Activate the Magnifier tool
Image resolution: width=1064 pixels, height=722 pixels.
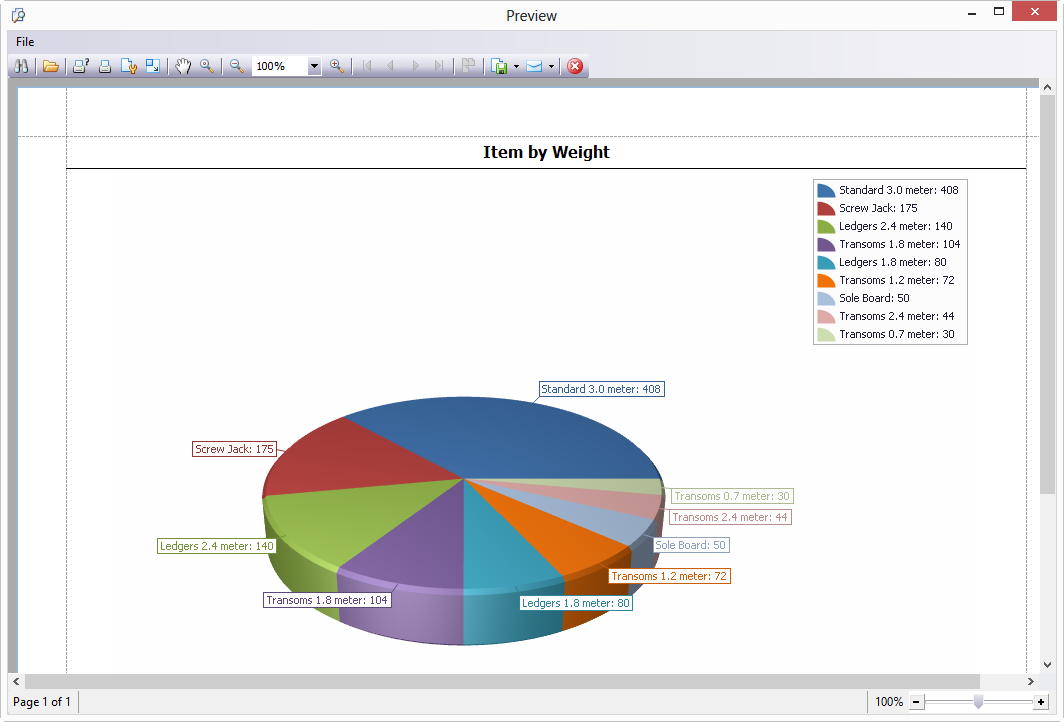click(207, 66)
